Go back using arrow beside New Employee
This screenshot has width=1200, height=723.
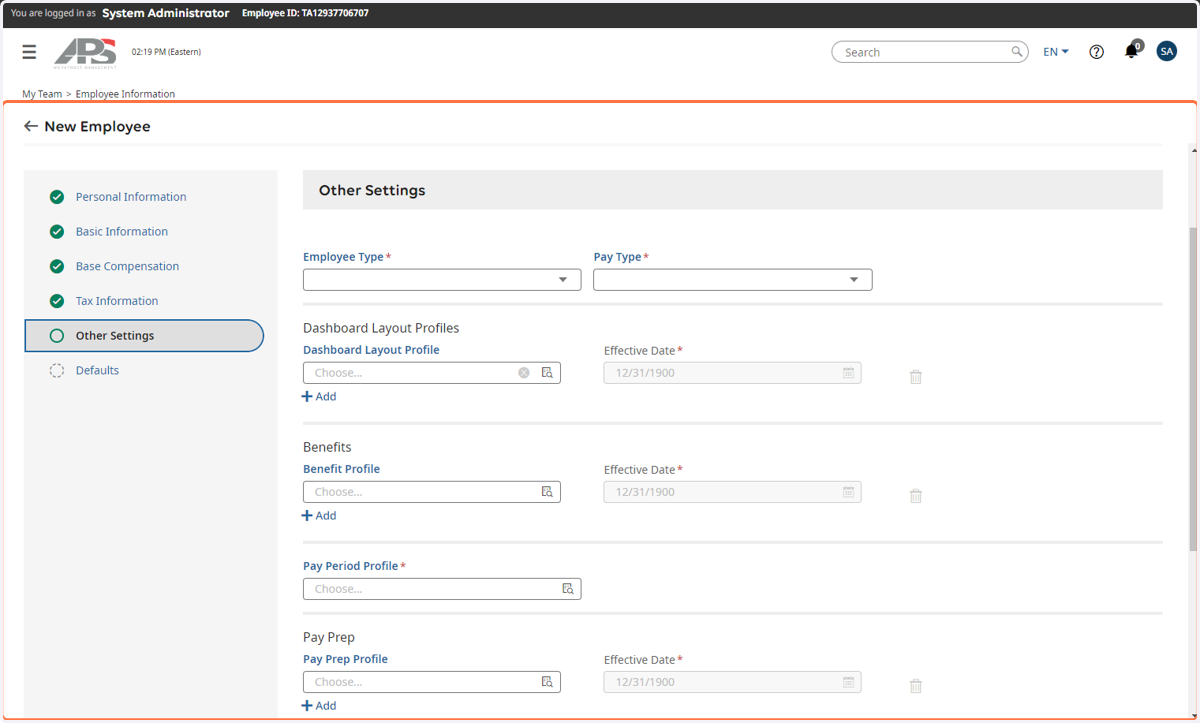click(x=31, y=127)
